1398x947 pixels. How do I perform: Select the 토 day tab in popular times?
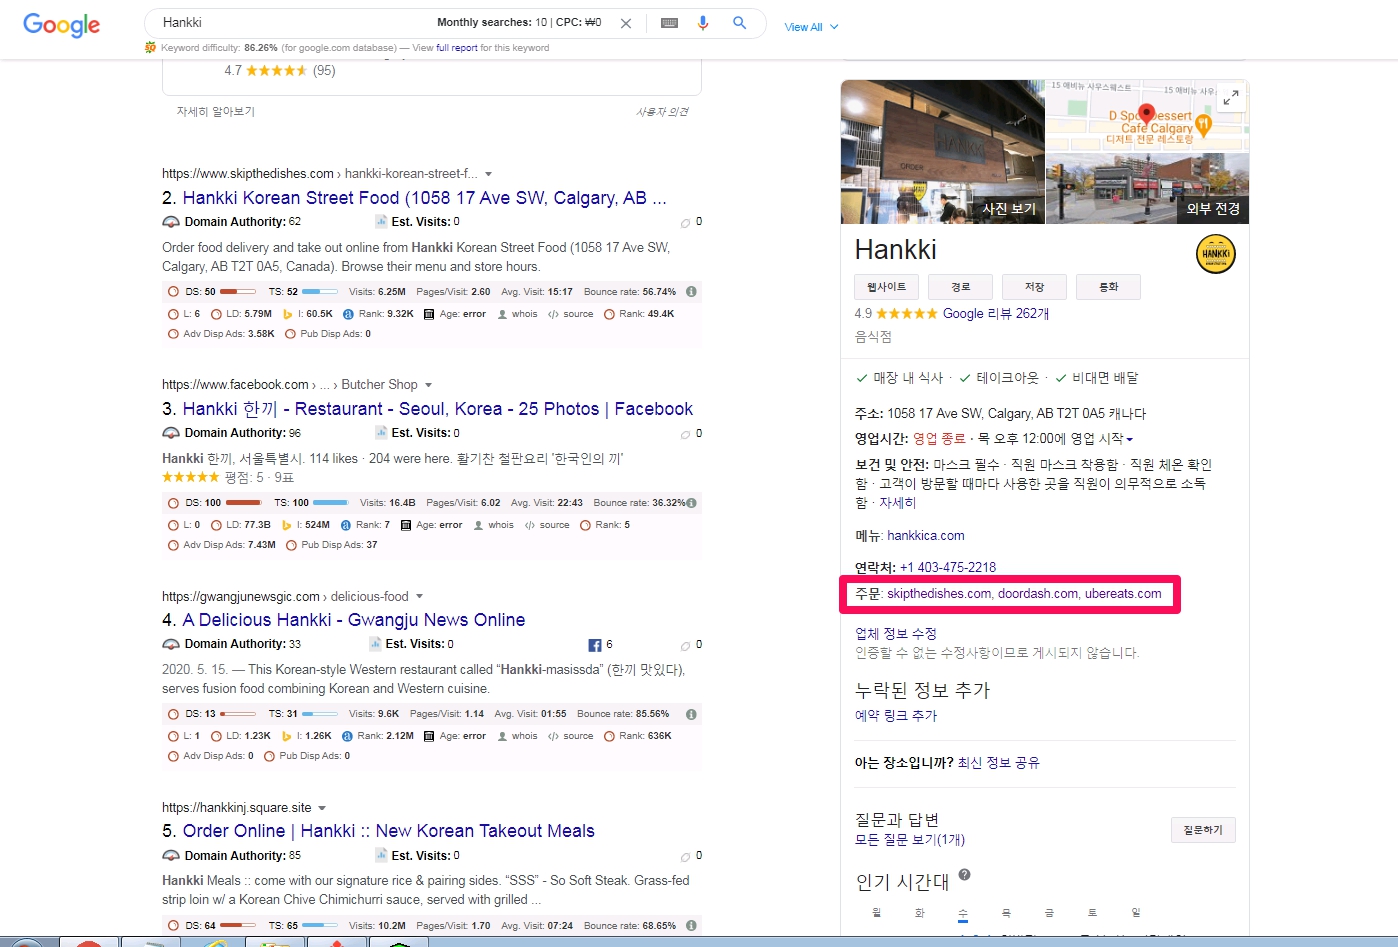point(1092,912)
